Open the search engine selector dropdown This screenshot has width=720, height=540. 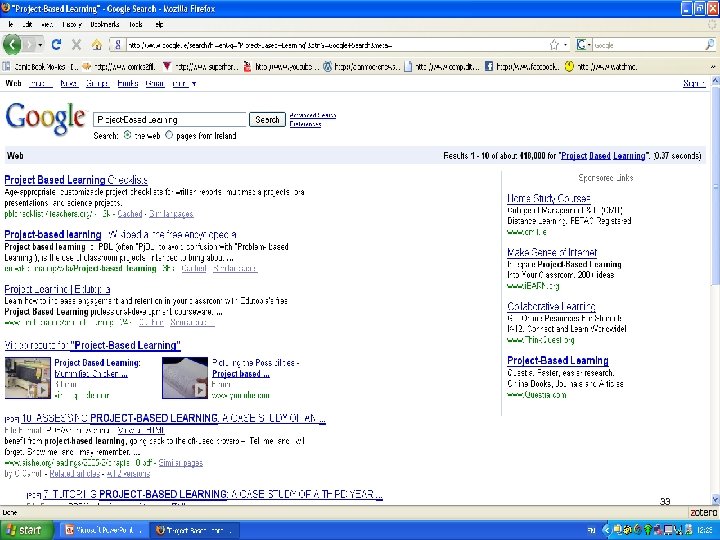pos(584,45)
